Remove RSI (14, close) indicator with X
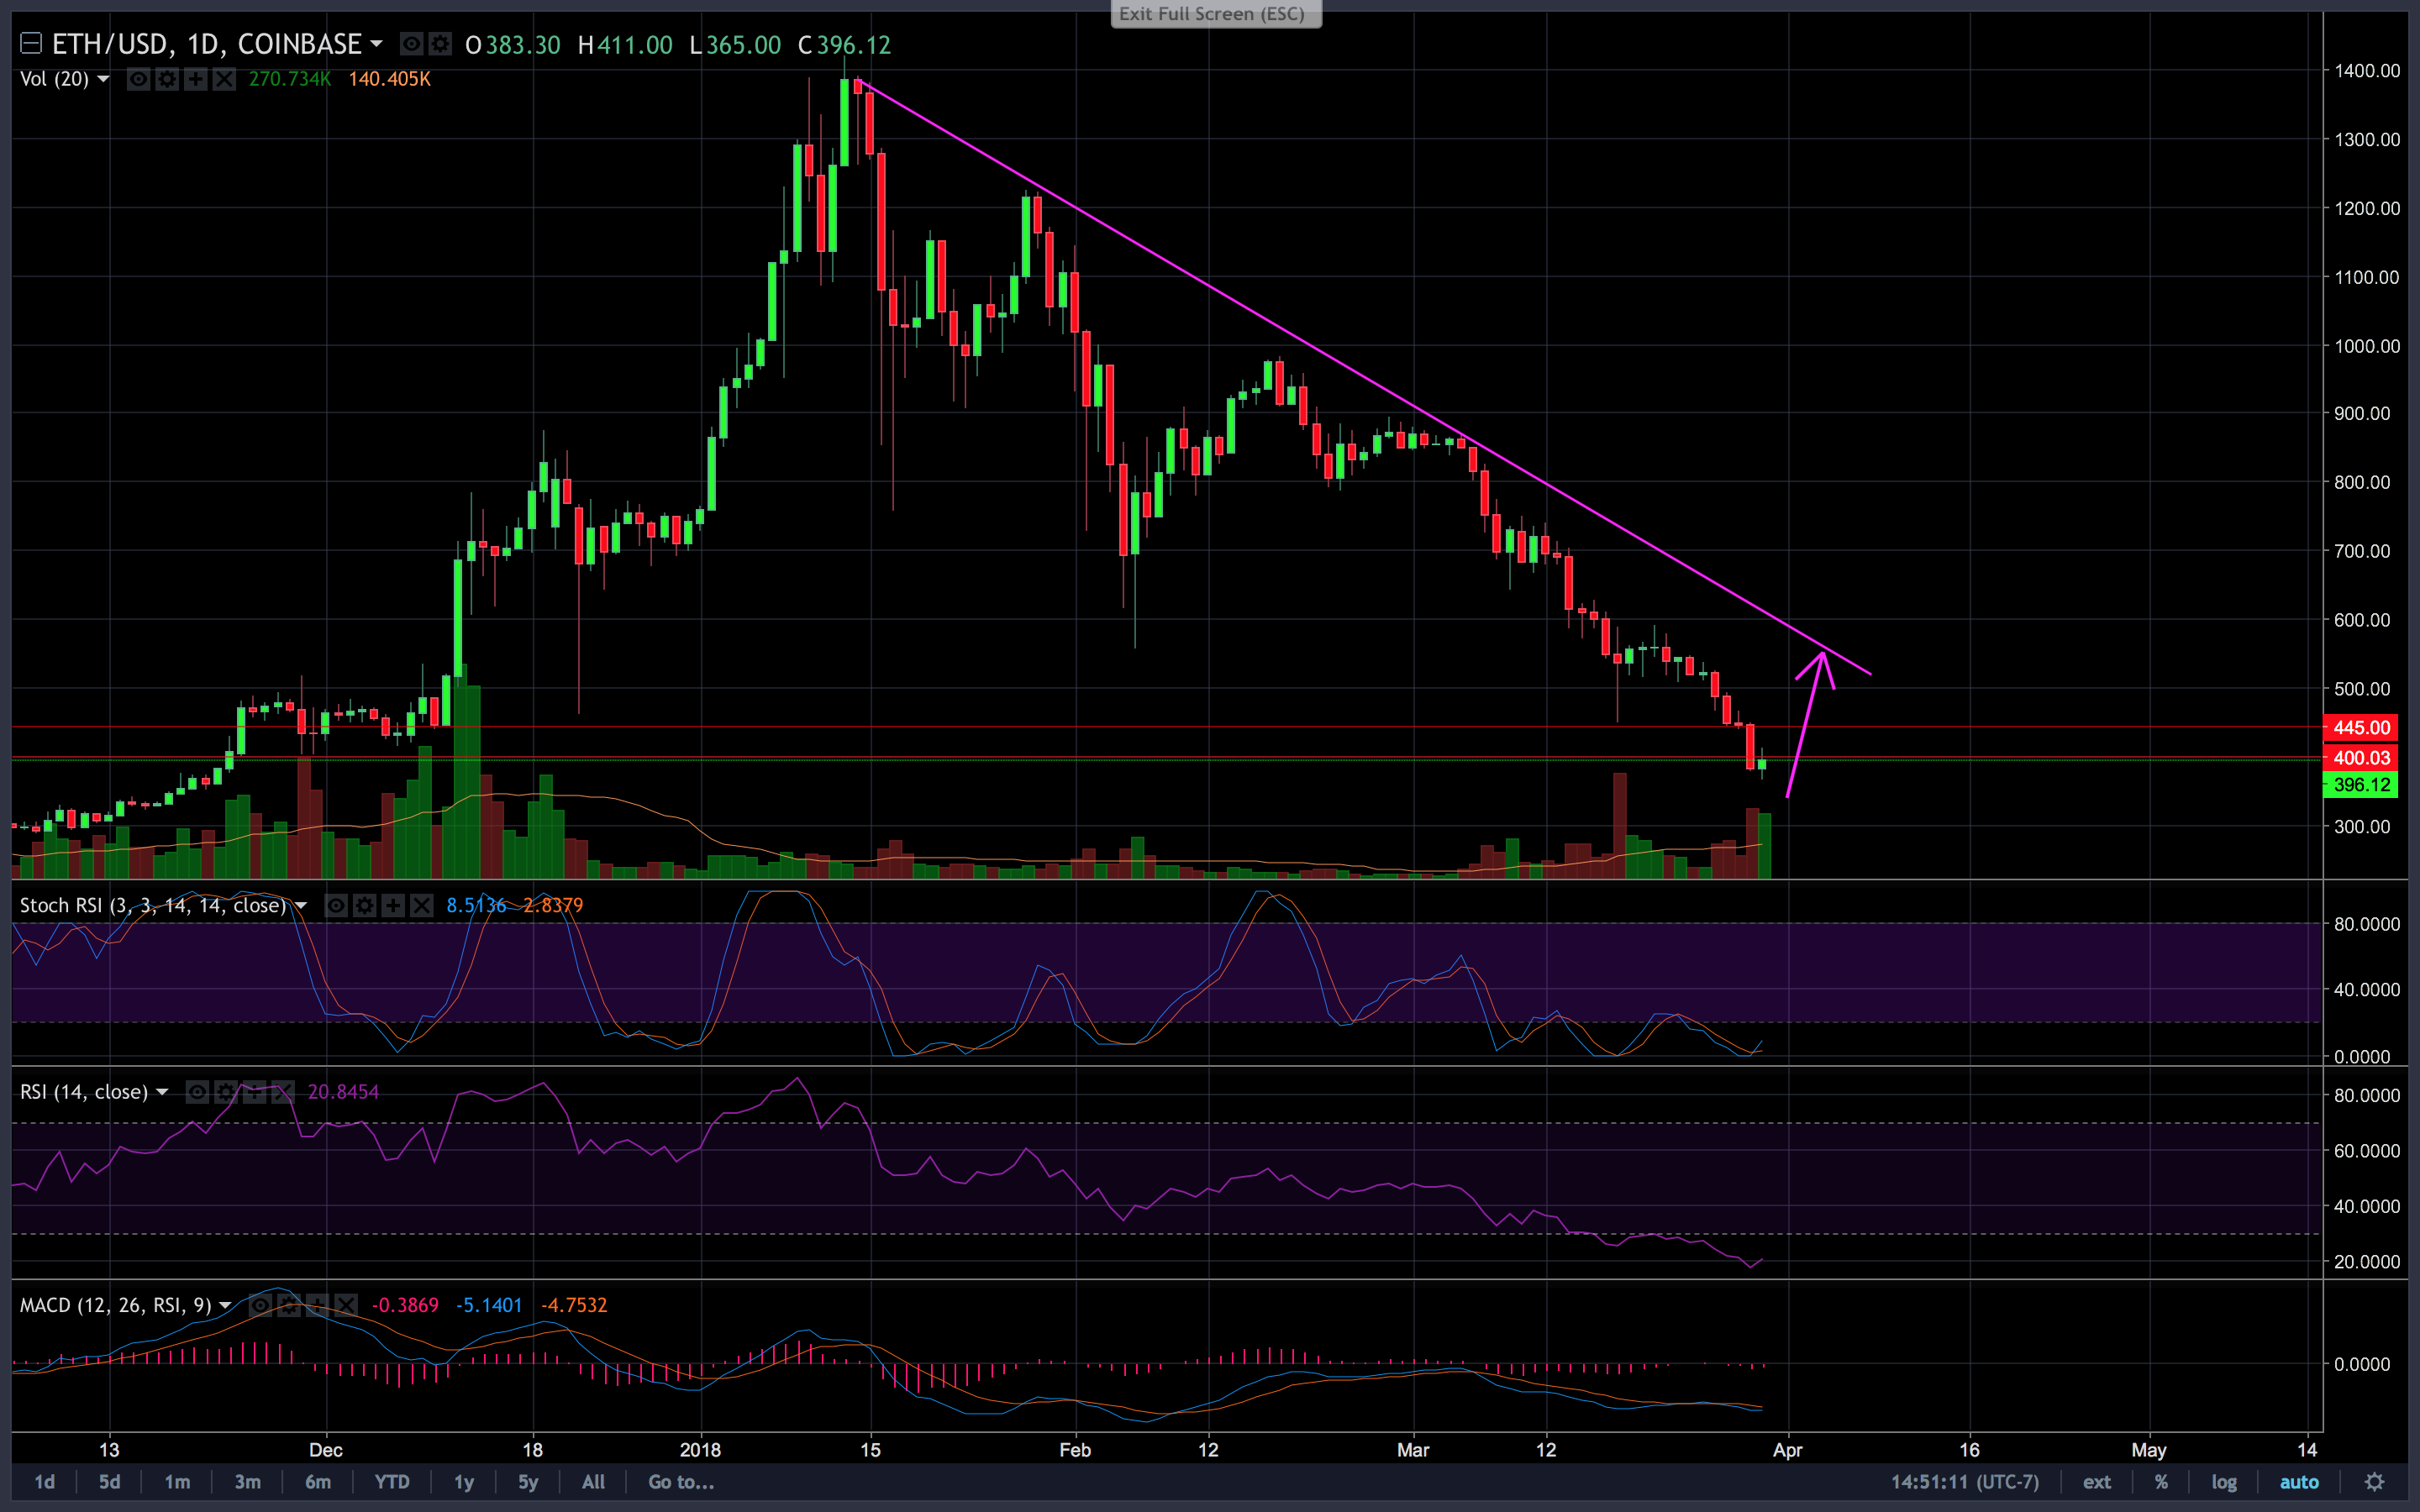Viewport: 2420px width, 1512px height. (283, 1092)
